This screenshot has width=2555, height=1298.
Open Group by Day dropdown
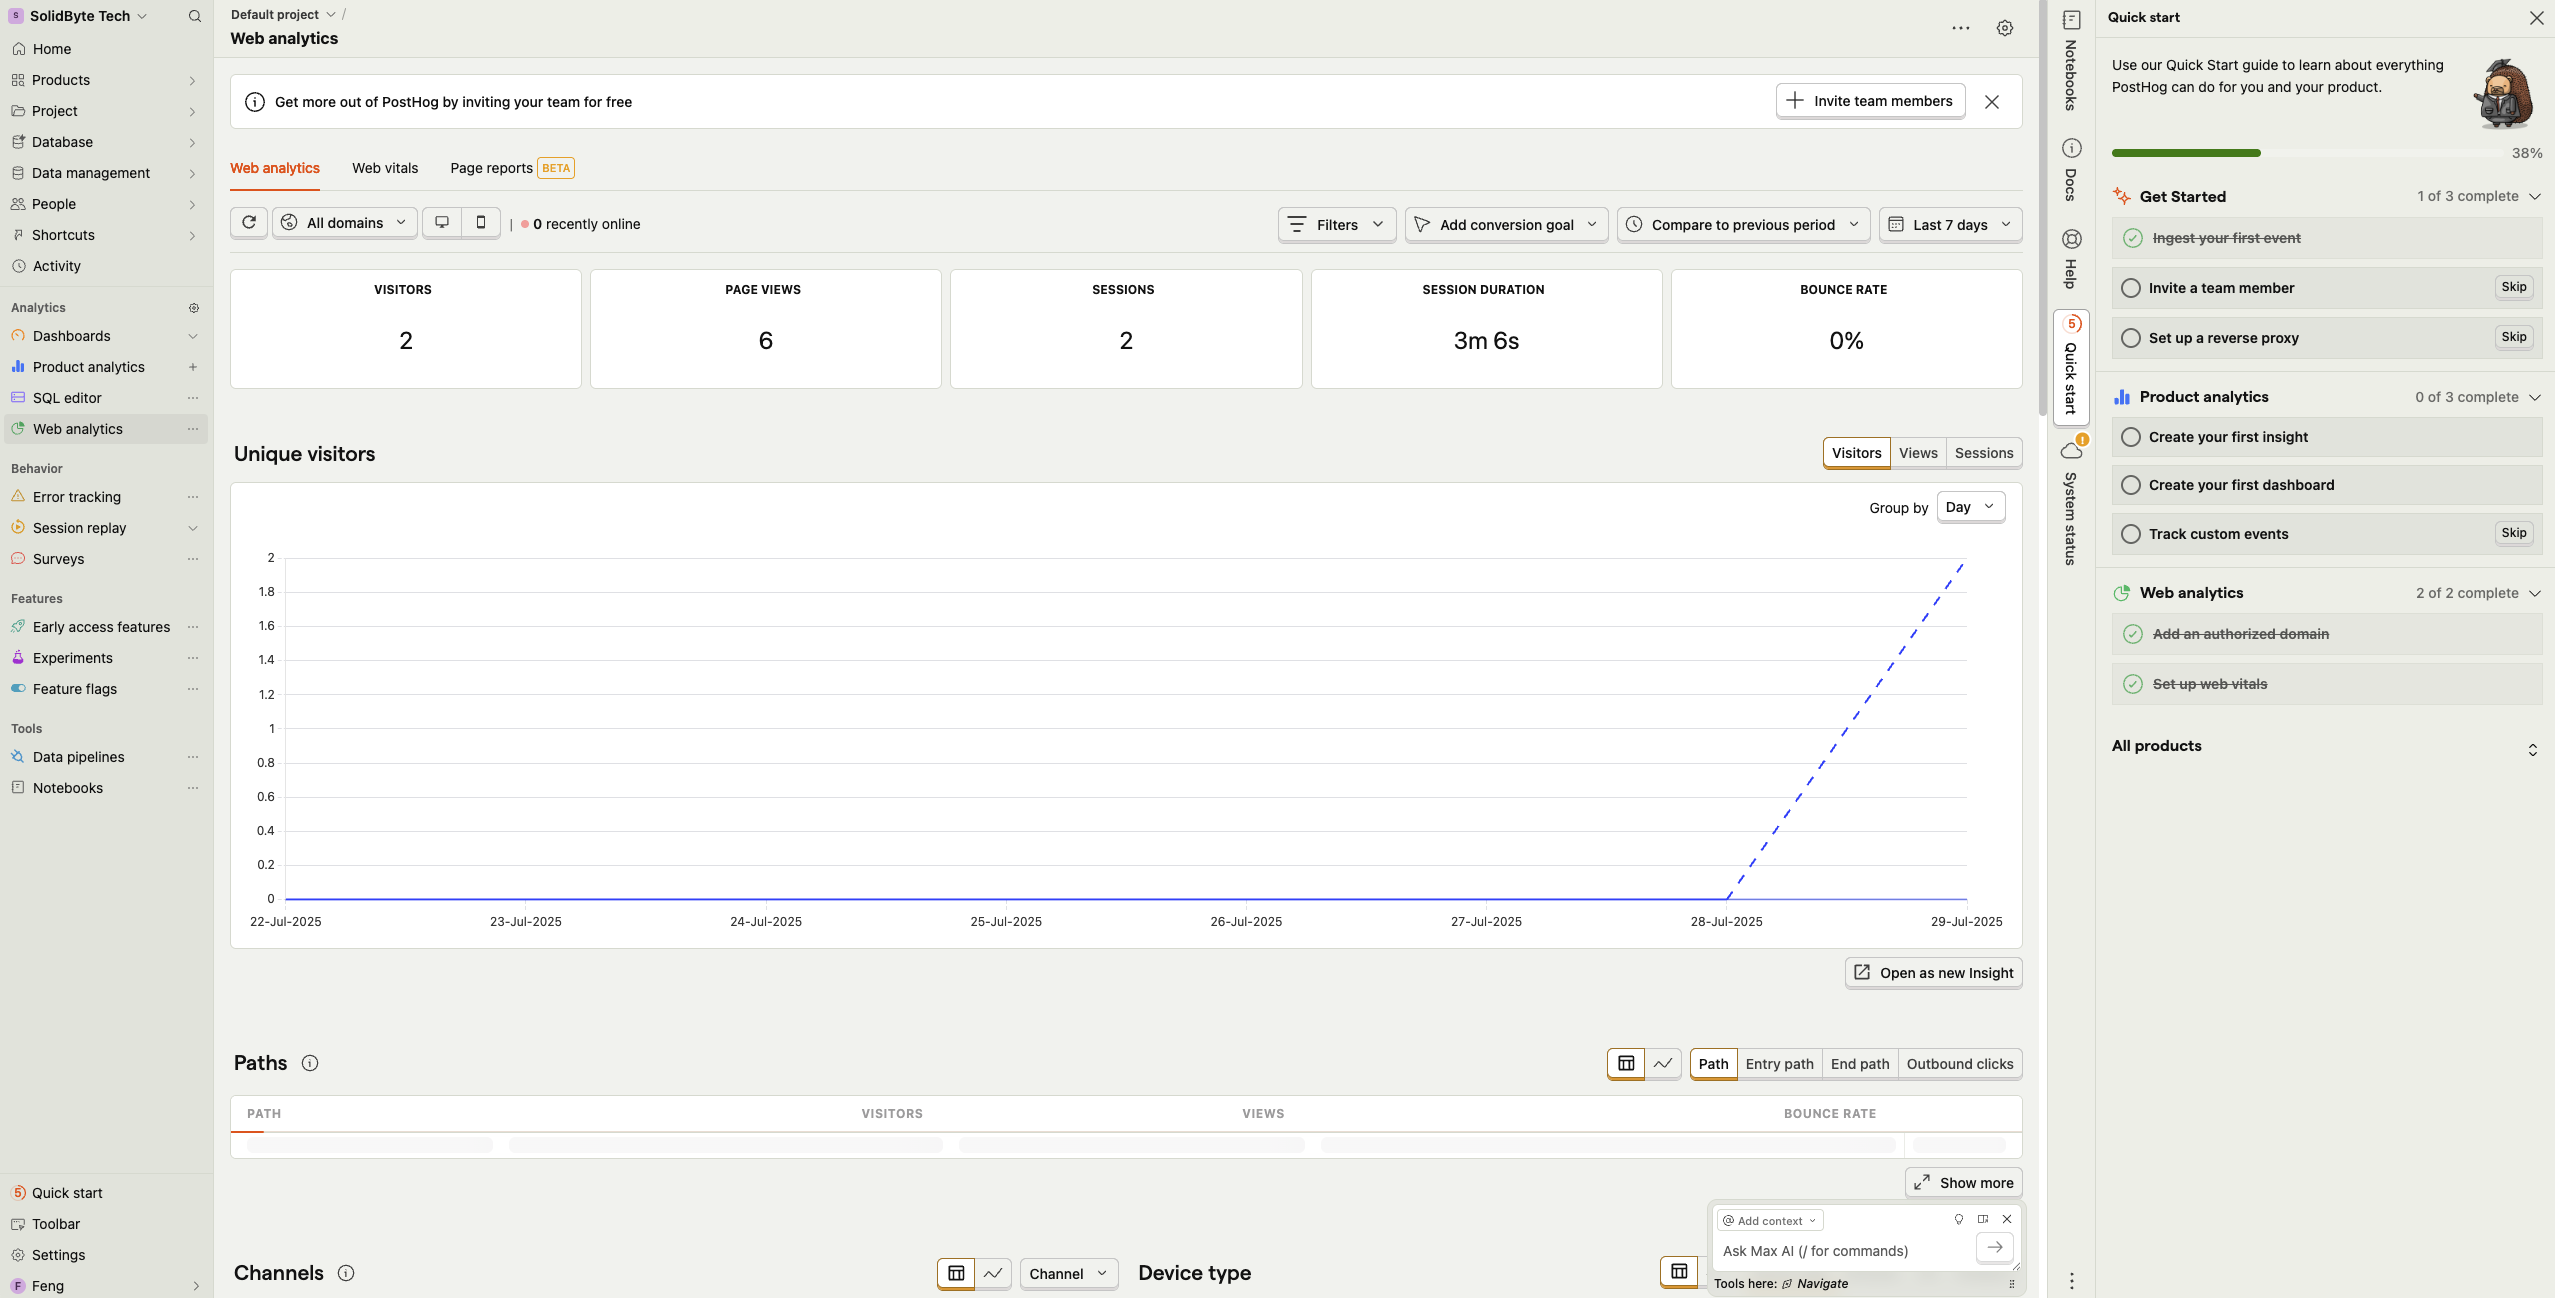(x=1970, y=507)
